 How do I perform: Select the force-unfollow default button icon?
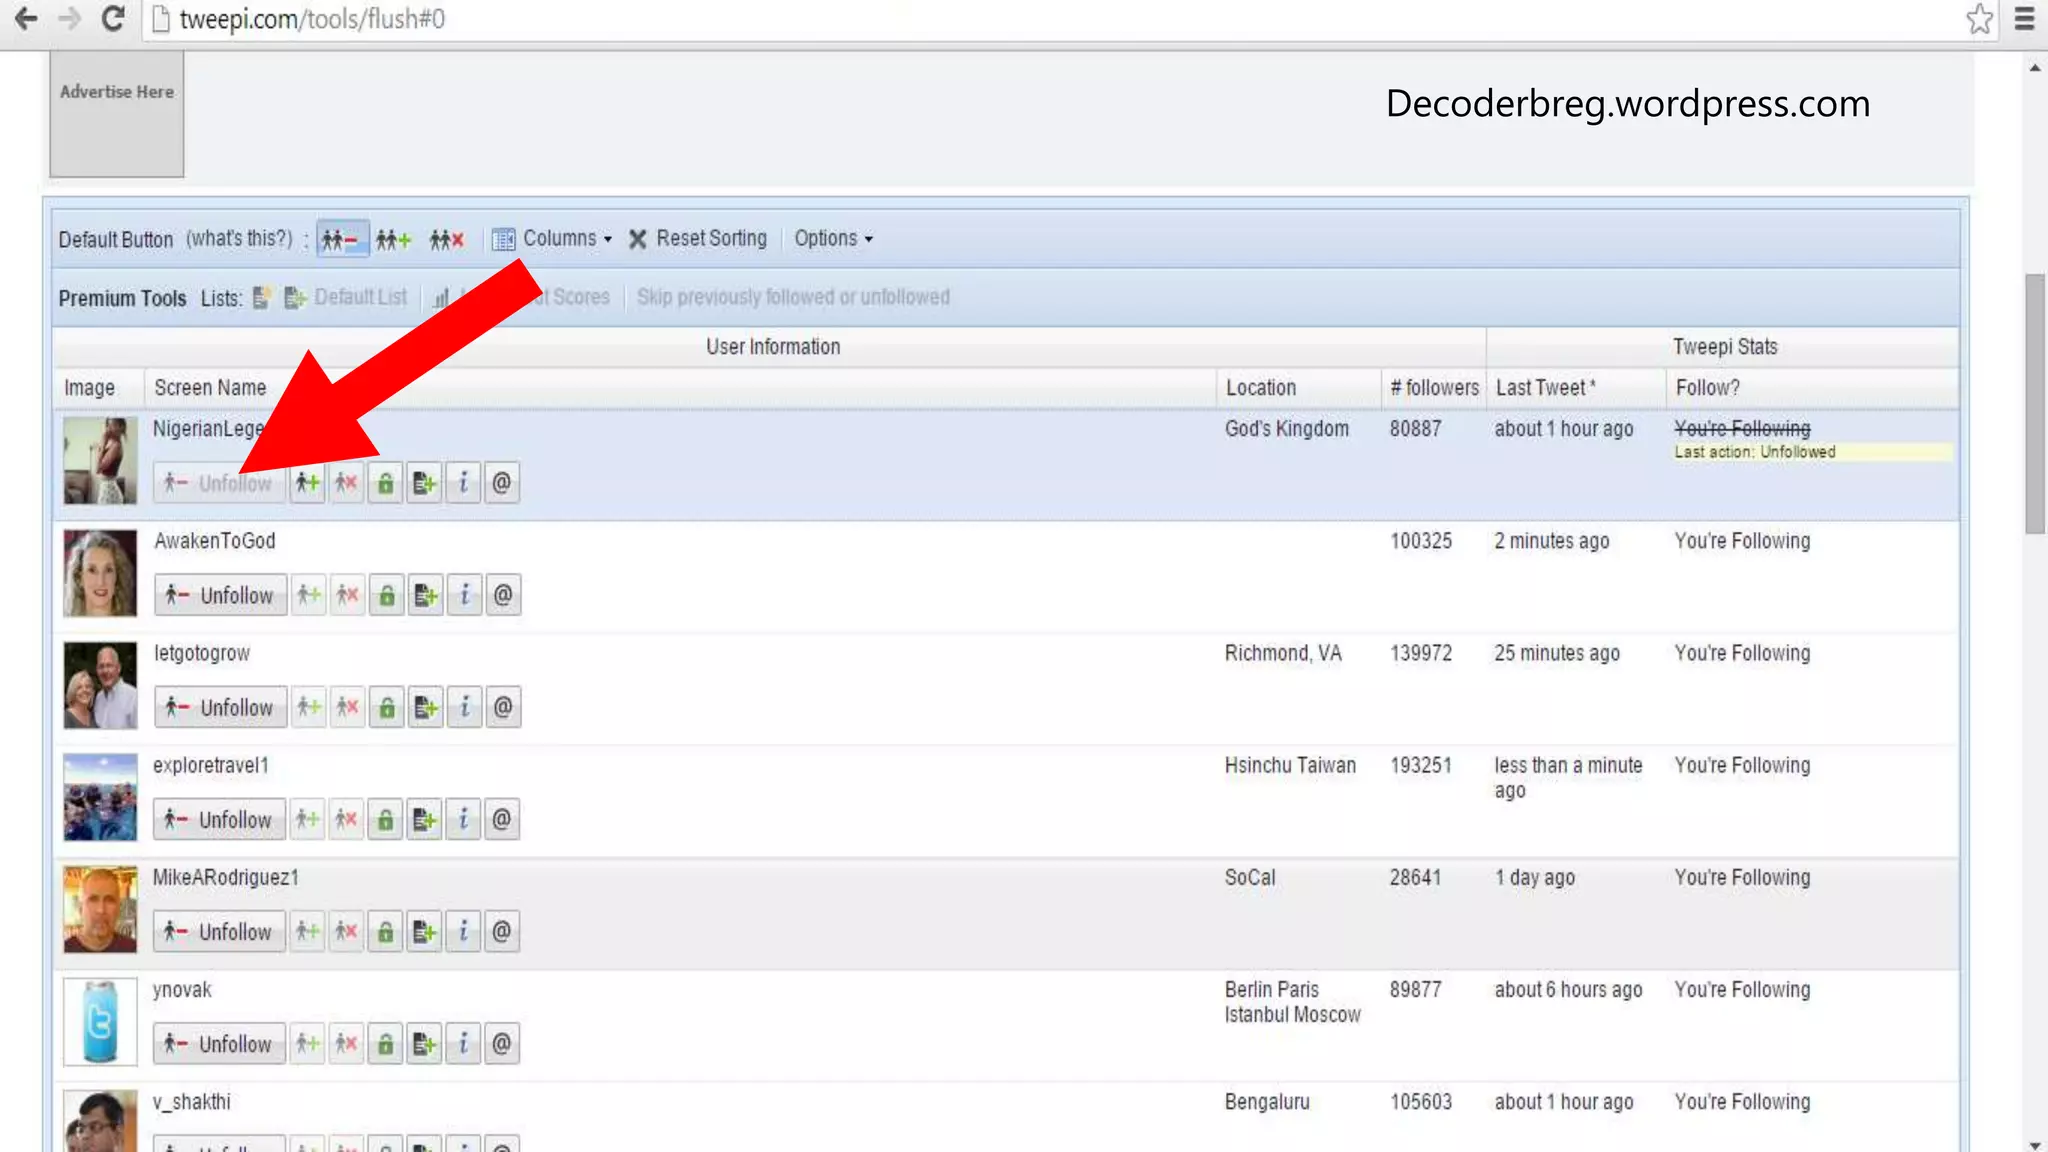tap(446, 239)
